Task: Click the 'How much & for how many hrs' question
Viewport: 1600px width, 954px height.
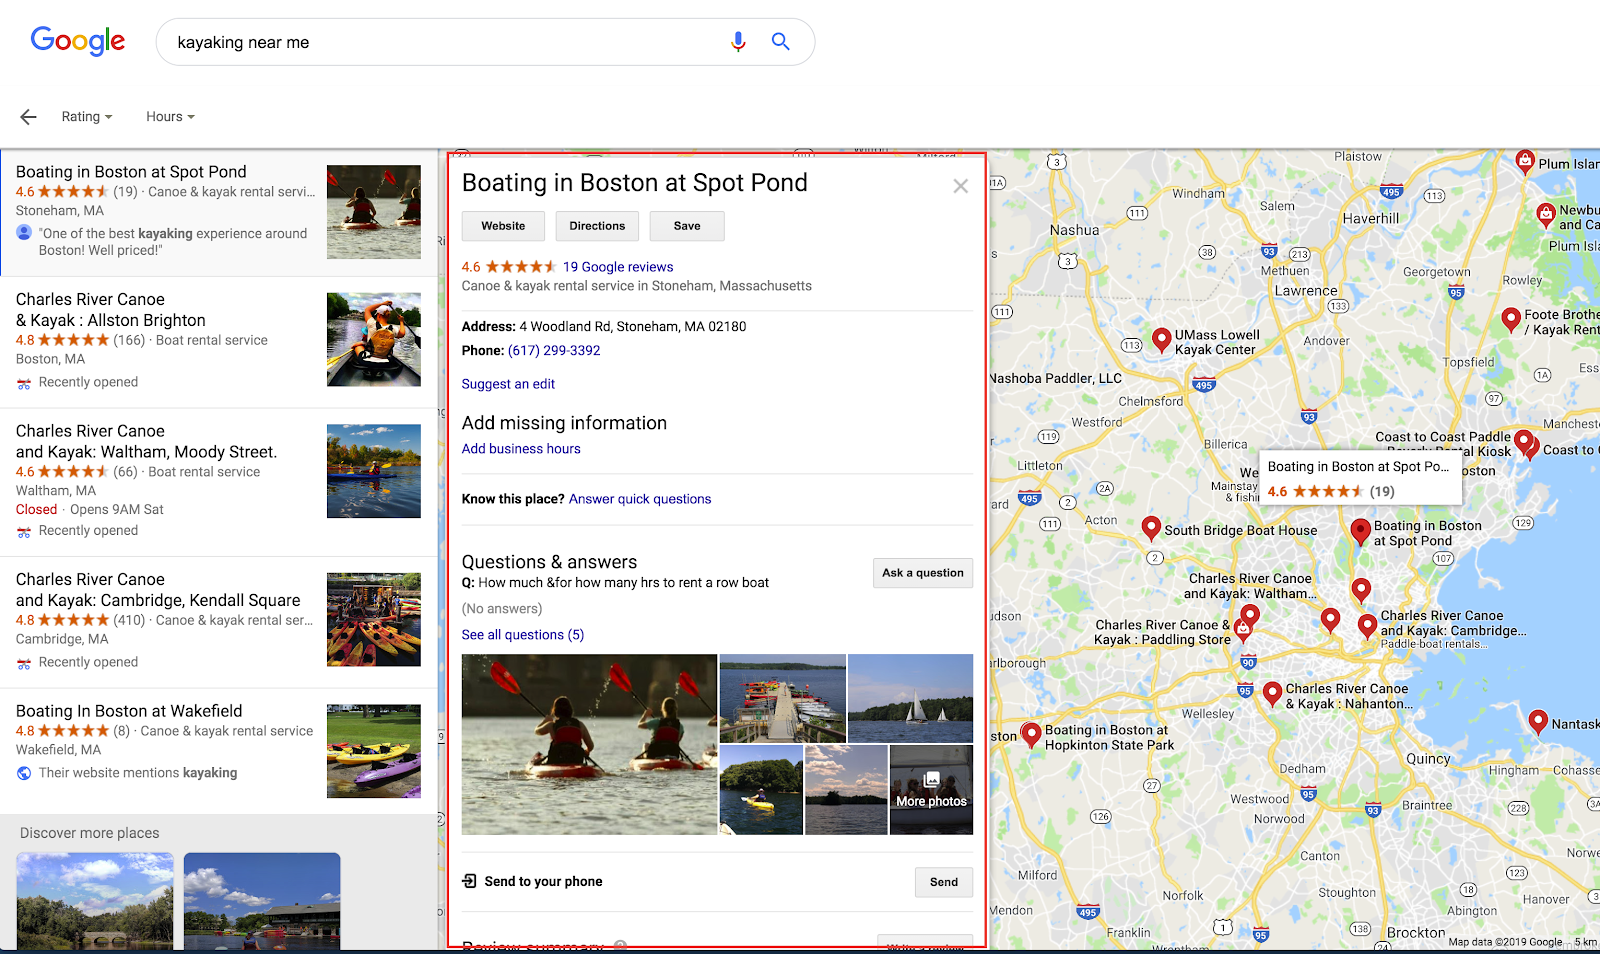Action: (624, 583)
